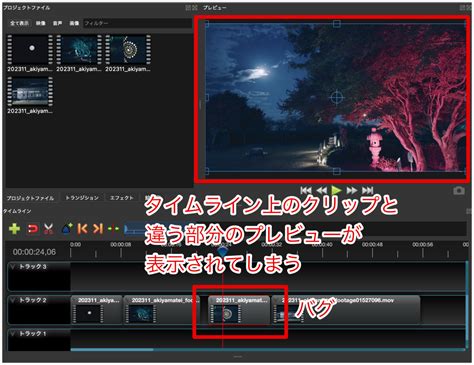Jump to next marker orange arrow icon
The image size is (474, 365).
click(98, 229)
